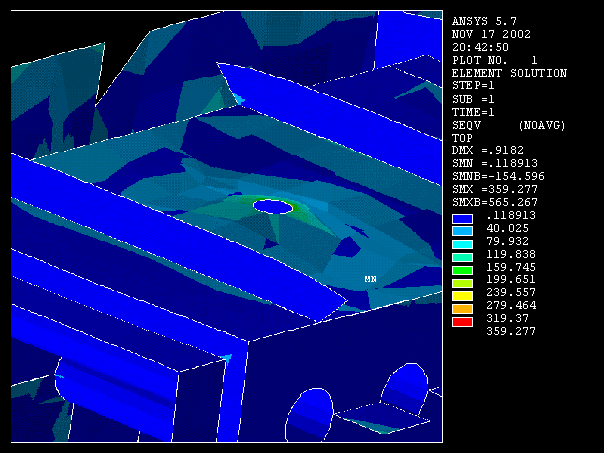Click the NOV 17 2002 date text
Image resolution: width=604 pixels, height=453 pixels.
coord(488,34)
